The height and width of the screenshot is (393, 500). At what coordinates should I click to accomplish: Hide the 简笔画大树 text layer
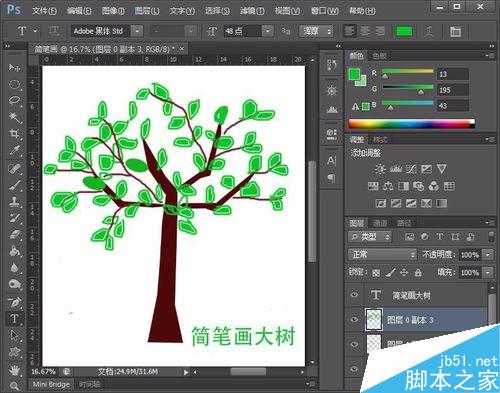click(x=354, y=294)
